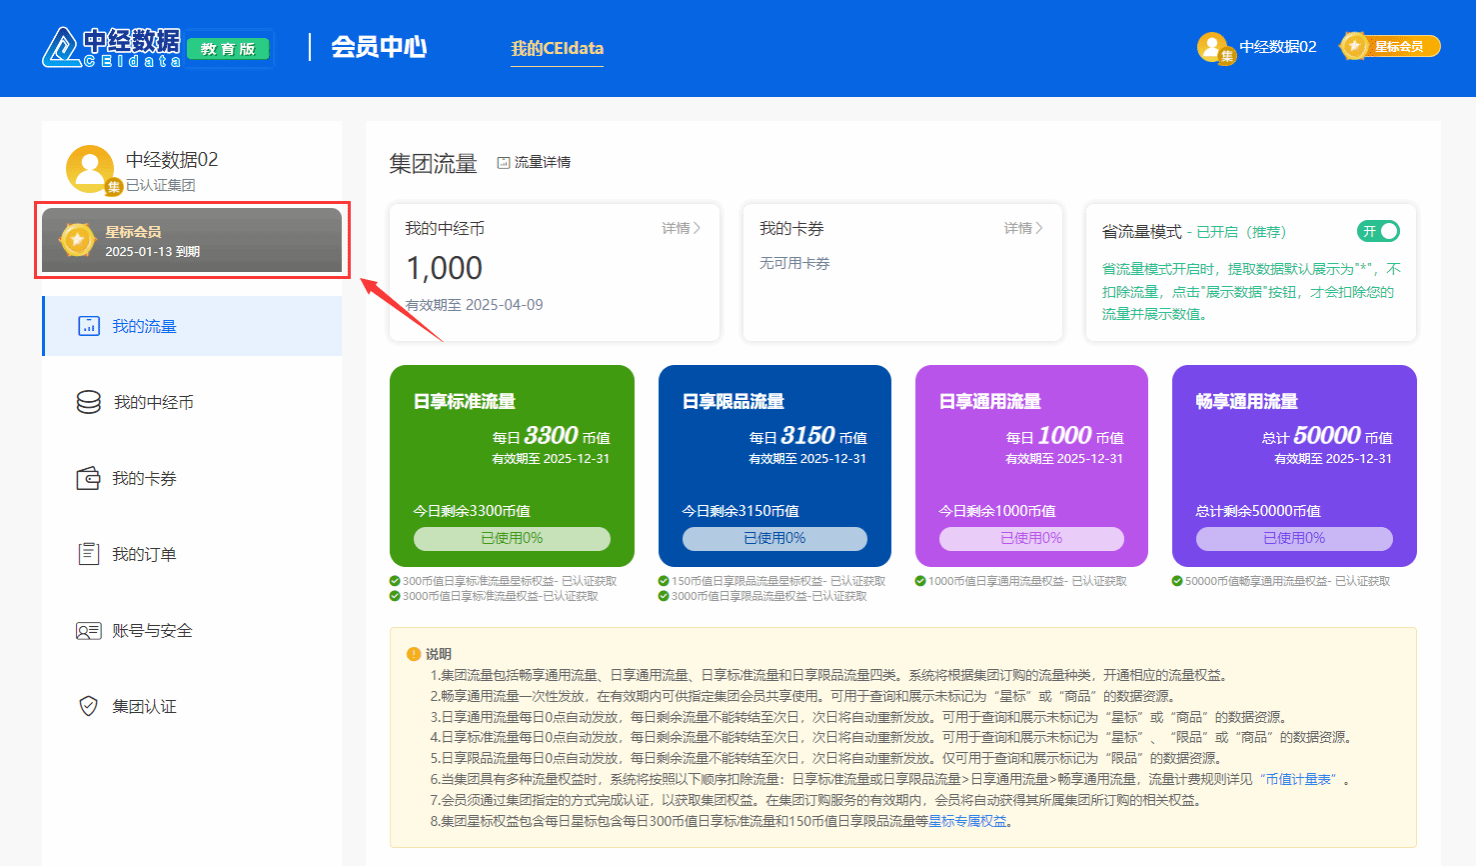This screenshot has width=1476, height=866.
Task: Click the 会员中心 header title
Action: pyautogui.click(x=379, y=47)
